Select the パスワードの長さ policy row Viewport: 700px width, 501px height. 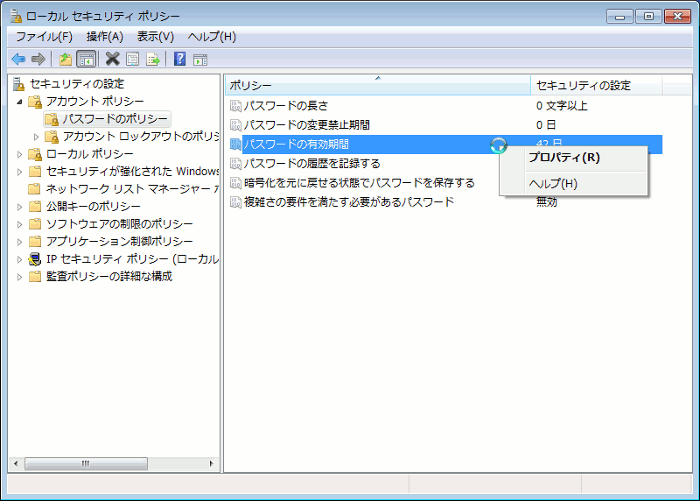[x=286, y=106]
